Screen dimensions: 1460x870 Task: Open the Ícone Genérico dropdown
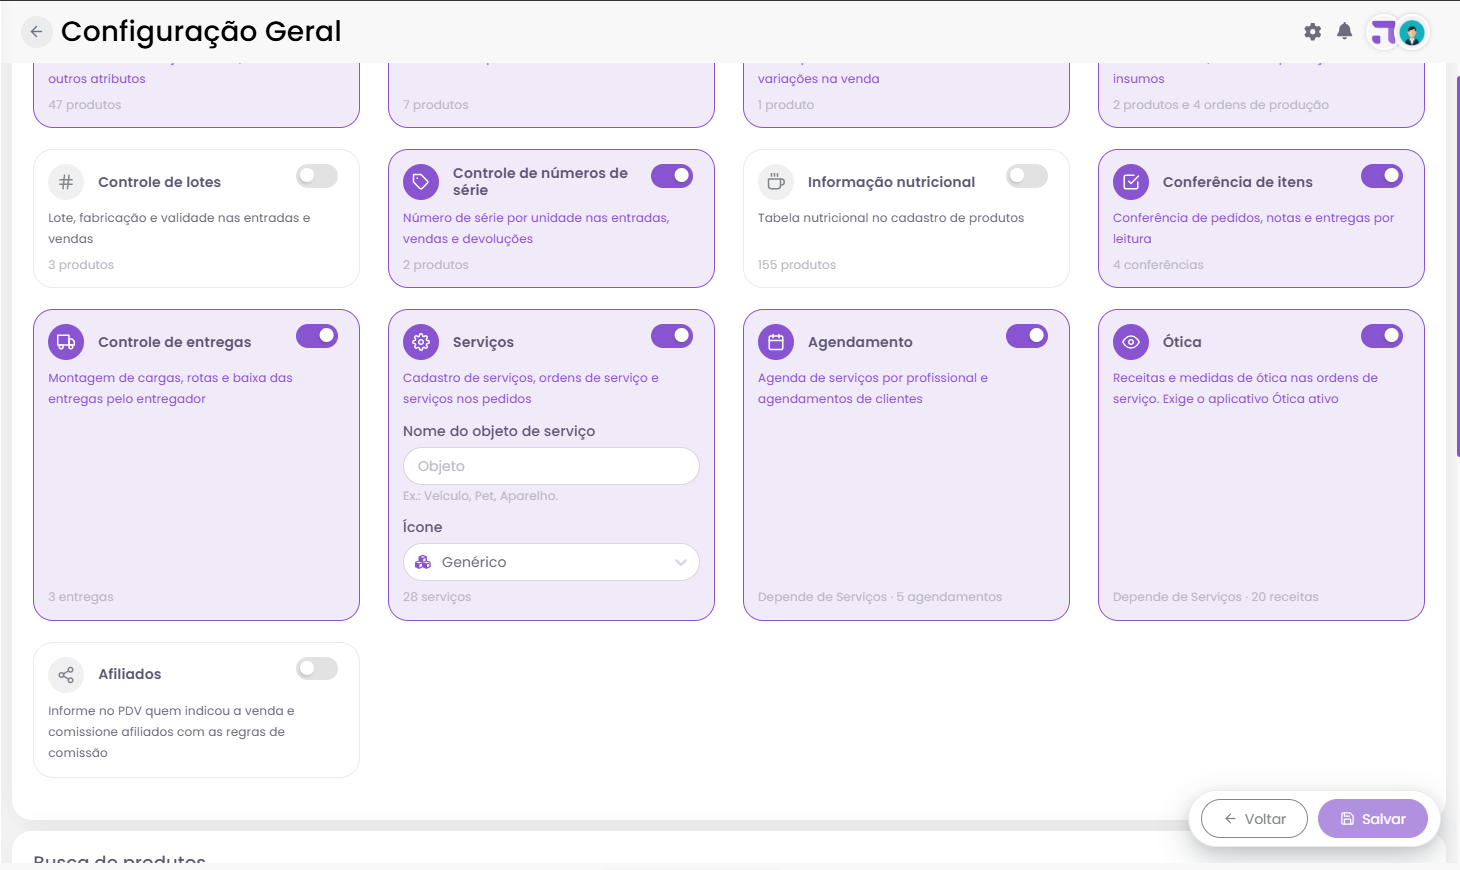551,562
